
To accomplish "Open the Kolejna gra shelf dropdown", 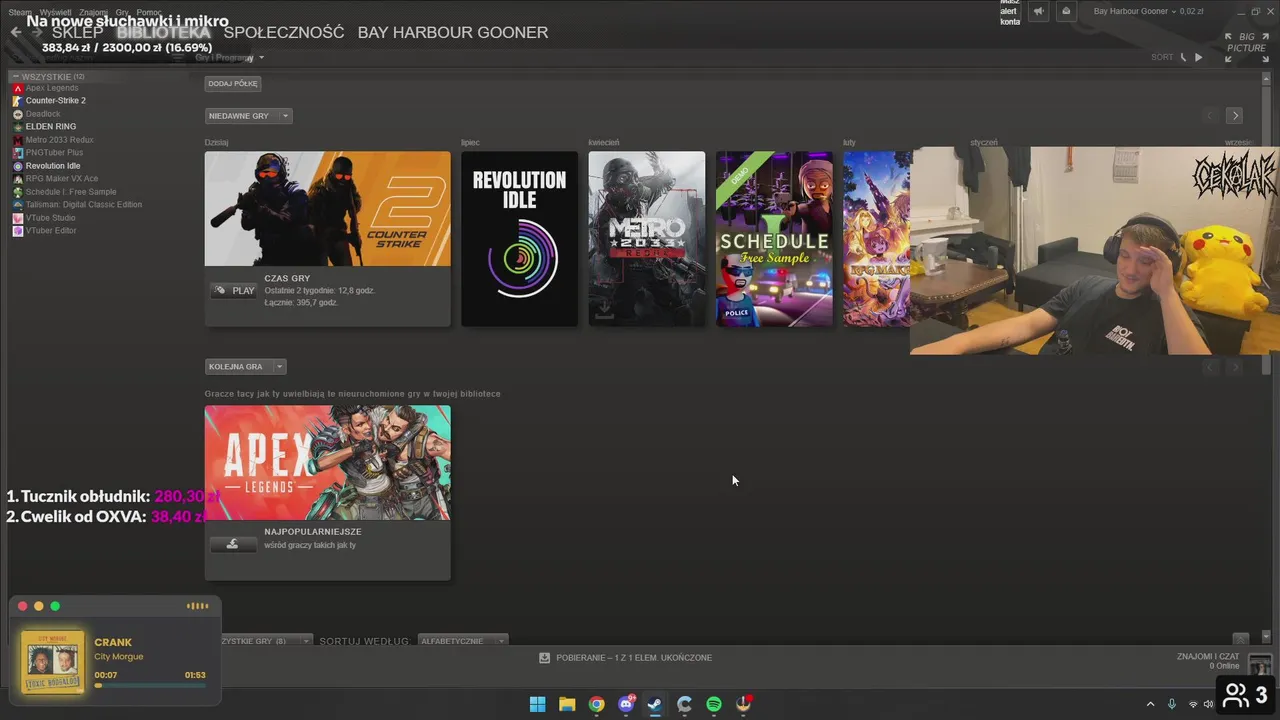I will [x=279, y=367].
